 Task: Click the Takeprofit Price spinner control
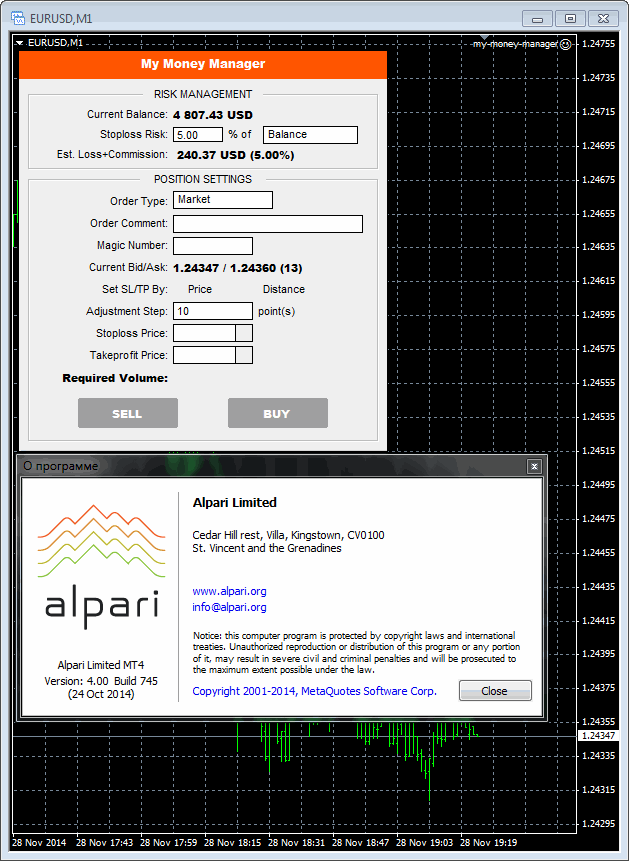point(244,355)
